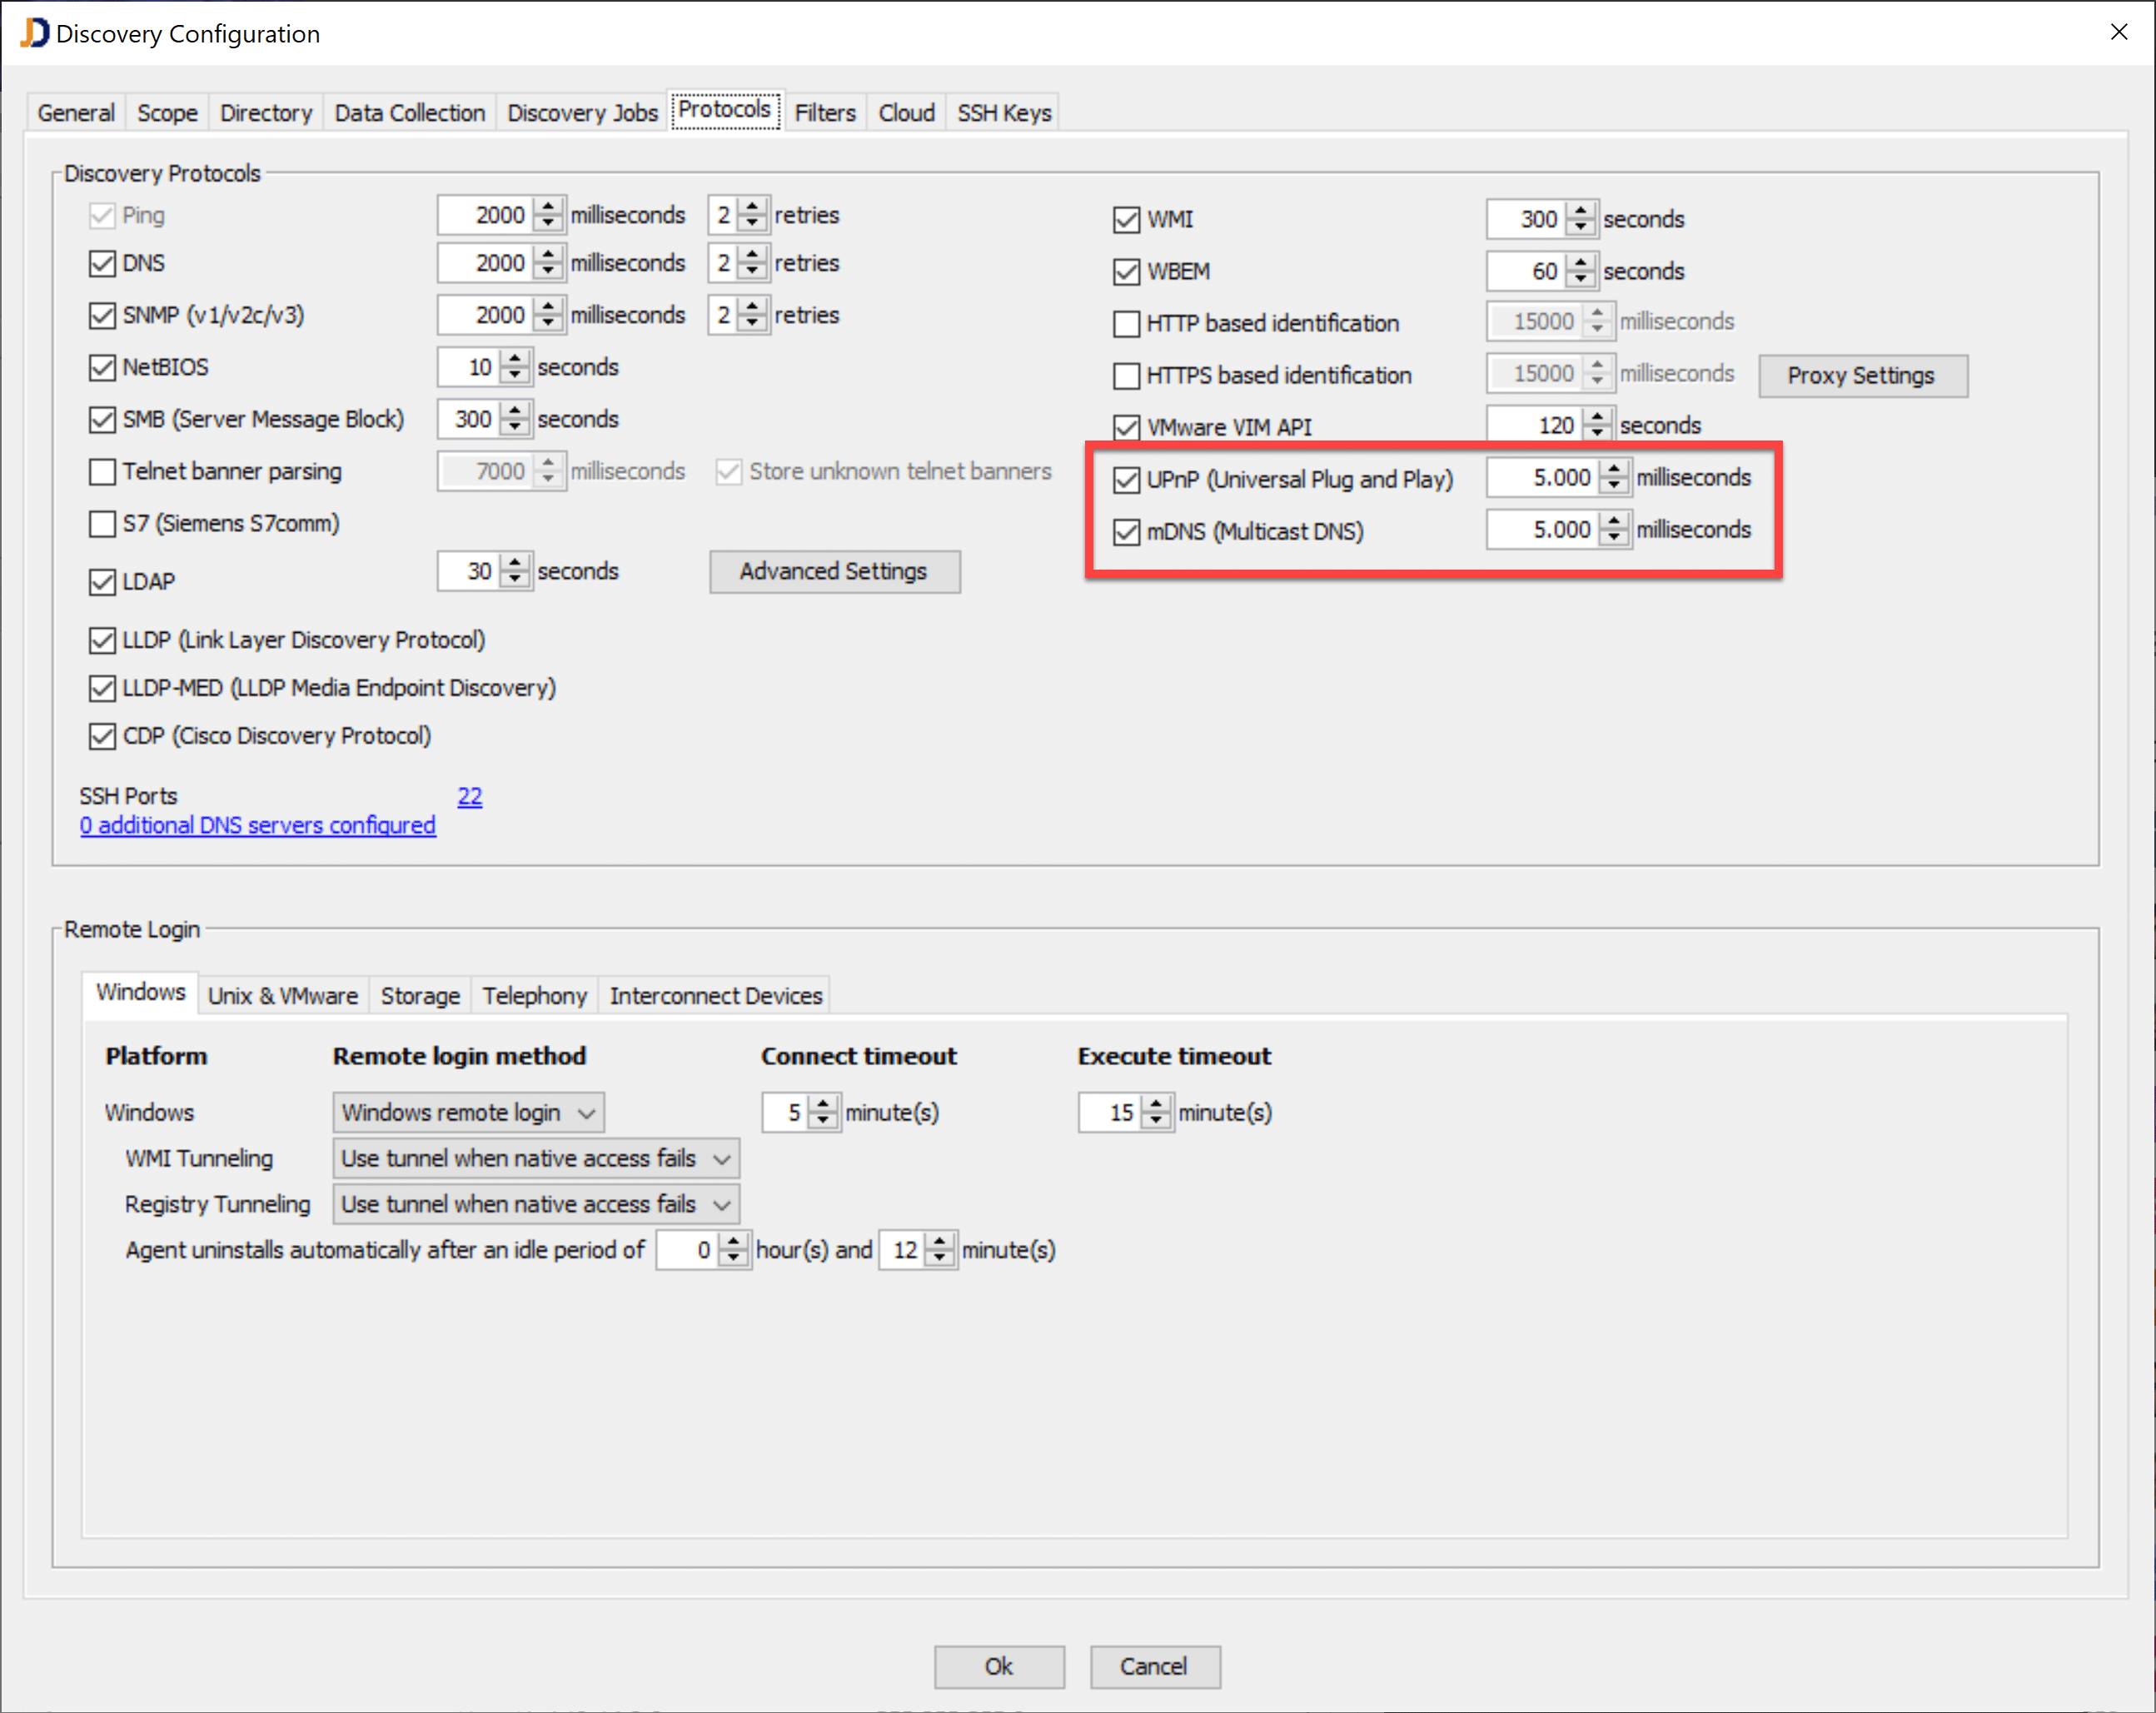2156x1713 pixels.
Task: Select the Unix & VMware tab
Action: (283, 994)
